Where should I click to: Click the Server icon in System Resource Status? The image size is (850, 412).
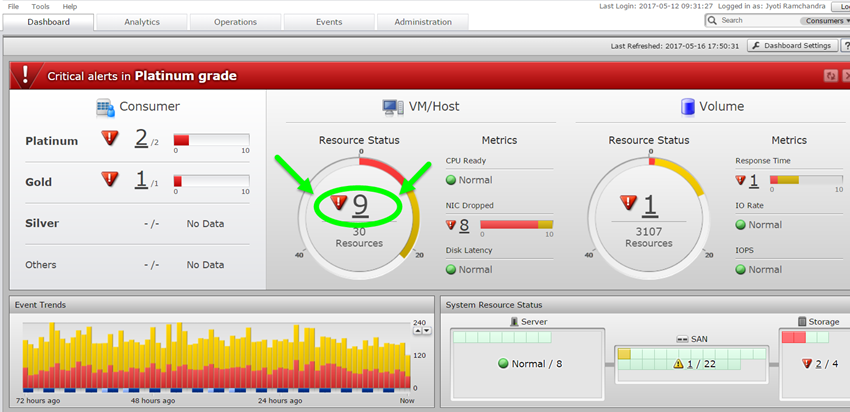click(x=513, y=322)
